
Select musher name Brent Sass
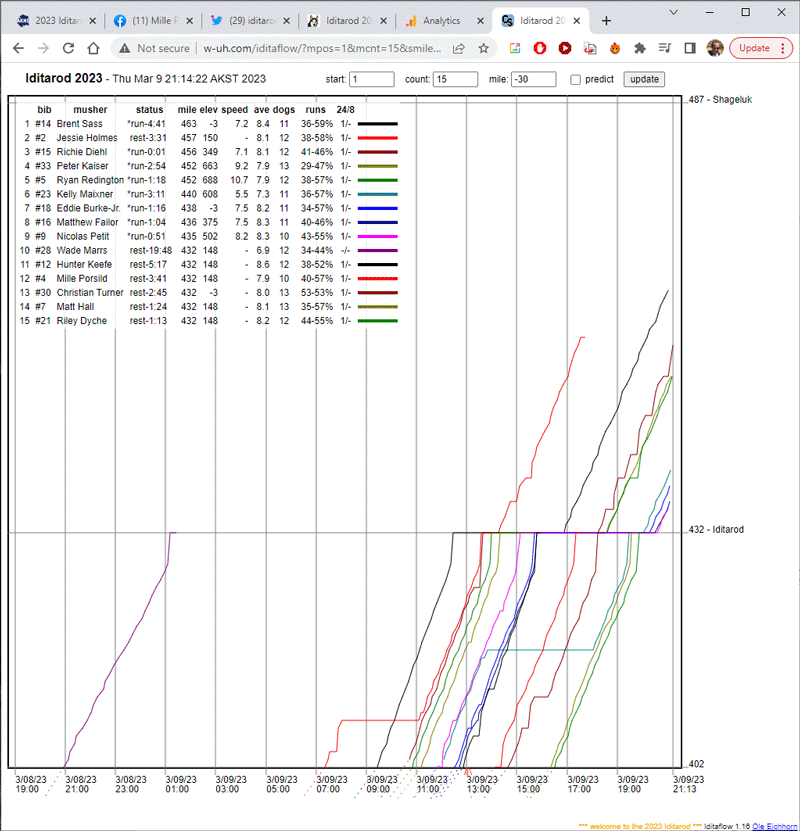click(79, 124)
